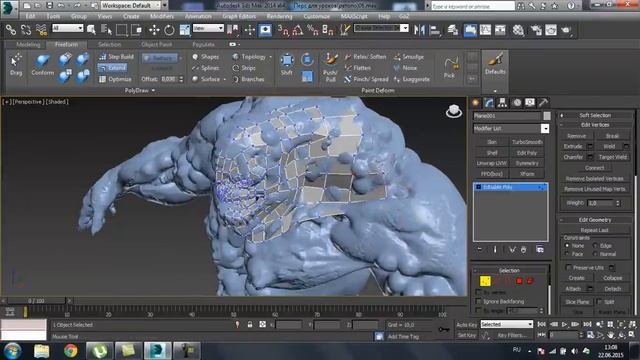Click Remove Isolated Vertices button

tap(594, 179)
